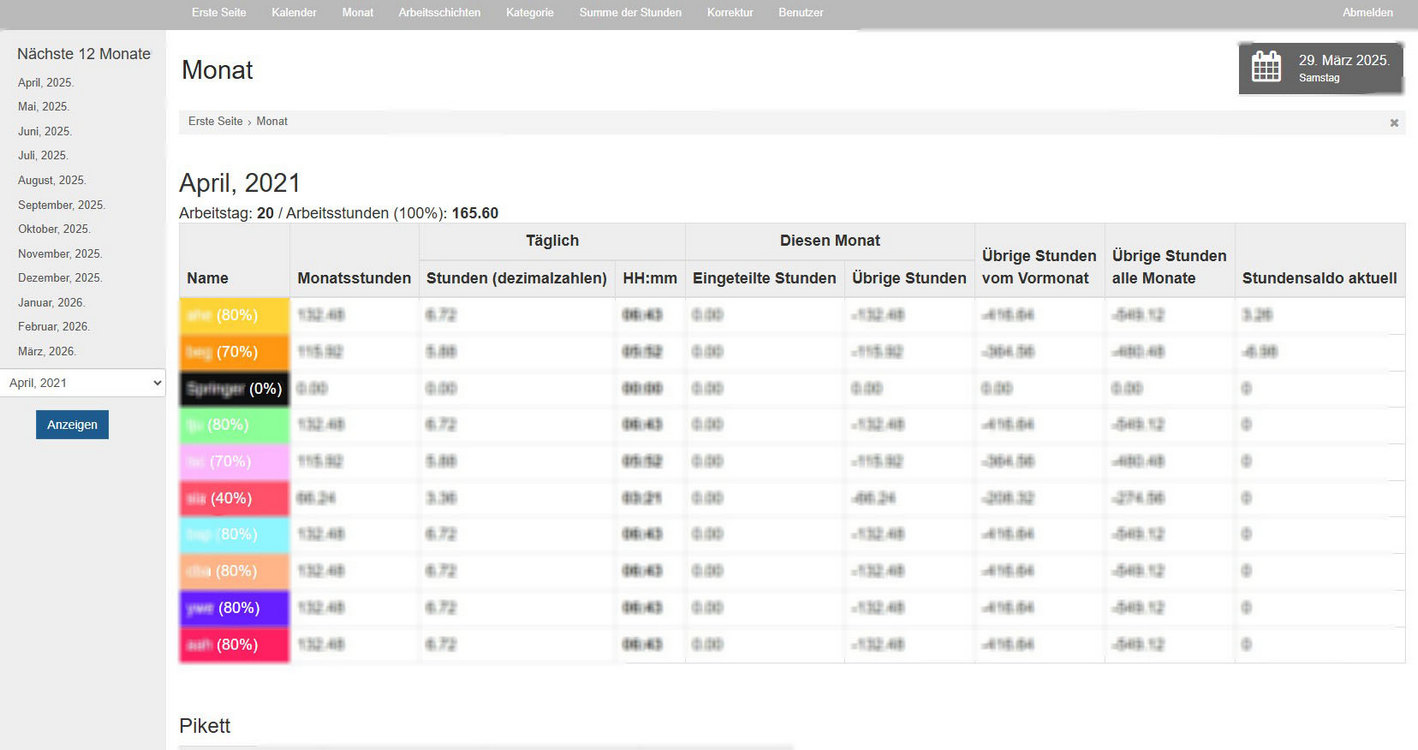Click the orange (70%) name cell
This screenshot has height=750, width=1418.
[235, 352]
